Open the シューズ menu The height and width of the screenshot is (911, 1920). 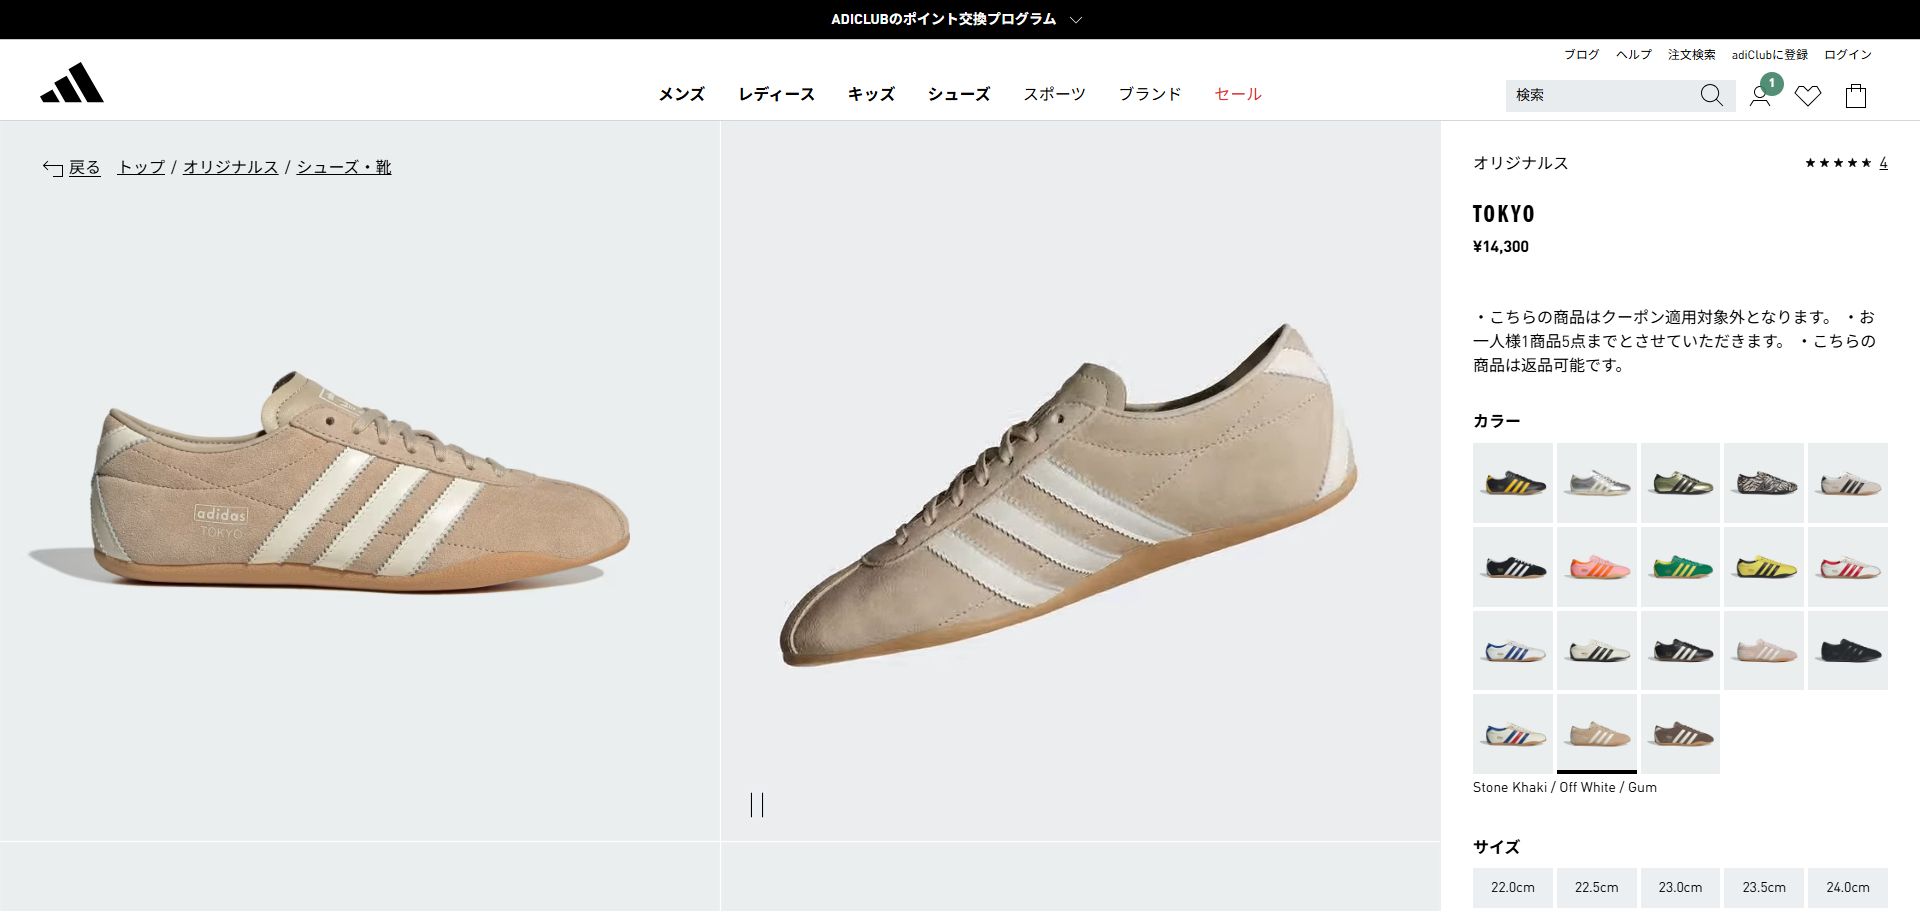tap(959, 94)
